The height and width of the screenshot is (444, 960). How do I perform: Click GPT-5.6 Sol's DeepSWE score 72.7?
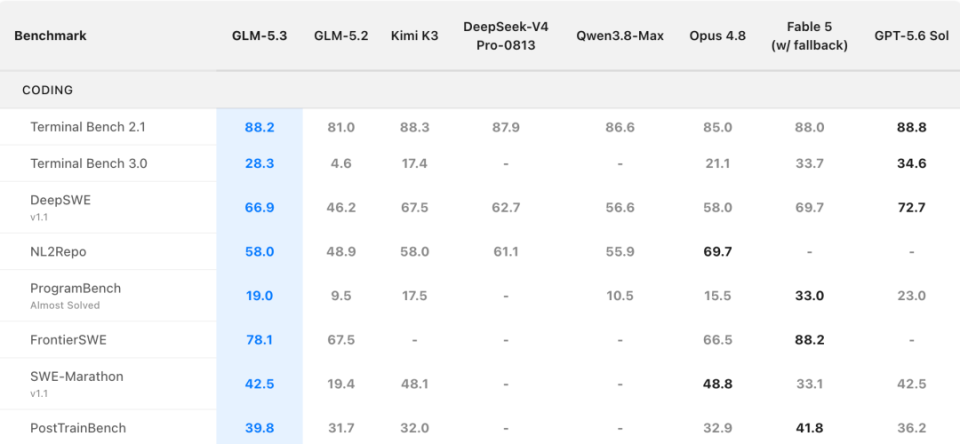[912, 208]
